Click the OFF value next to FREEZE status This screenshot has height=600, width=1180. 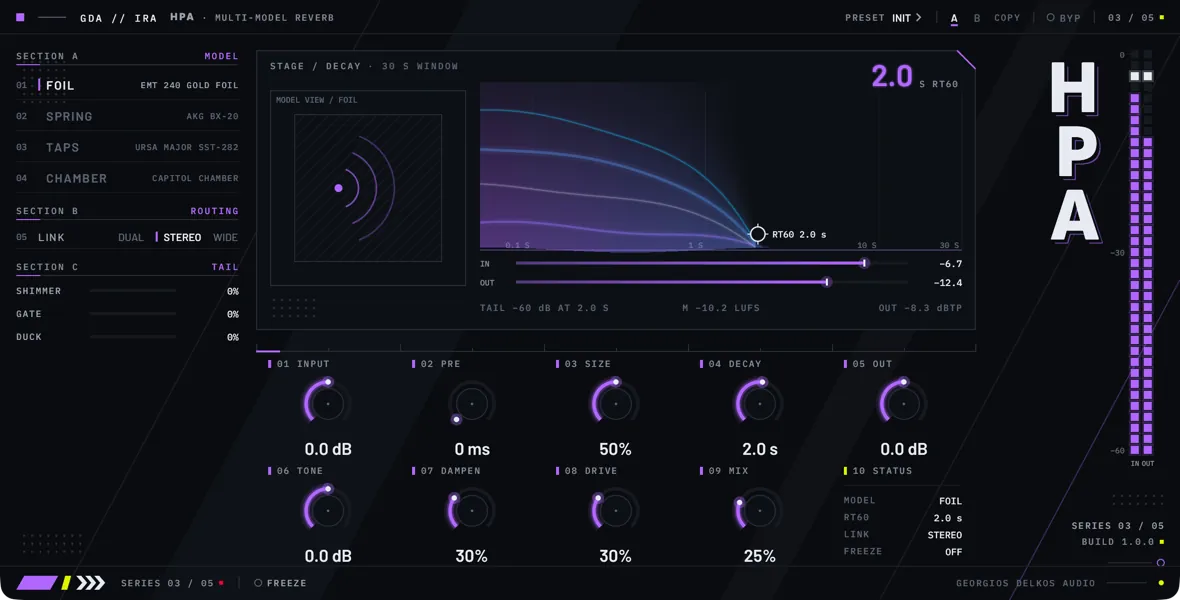tap(953, 552)
